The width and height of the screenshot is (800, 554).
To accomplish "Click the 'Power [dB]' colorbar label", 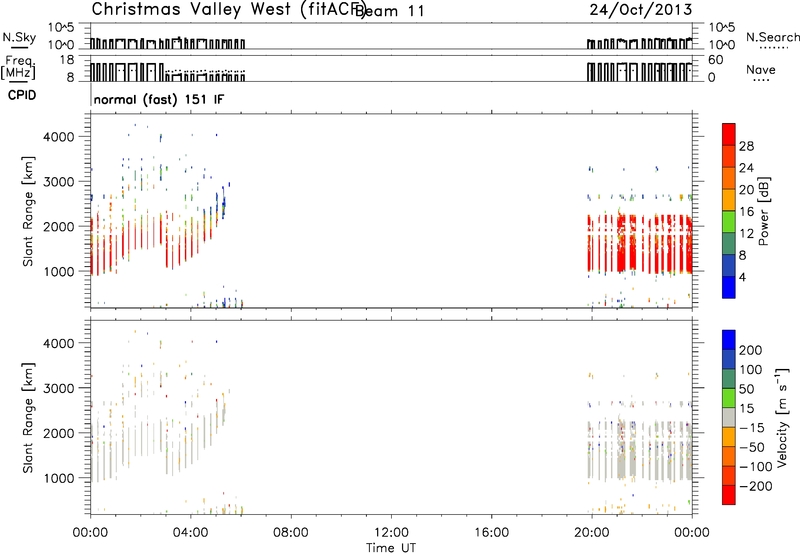I will coord(764,211).
